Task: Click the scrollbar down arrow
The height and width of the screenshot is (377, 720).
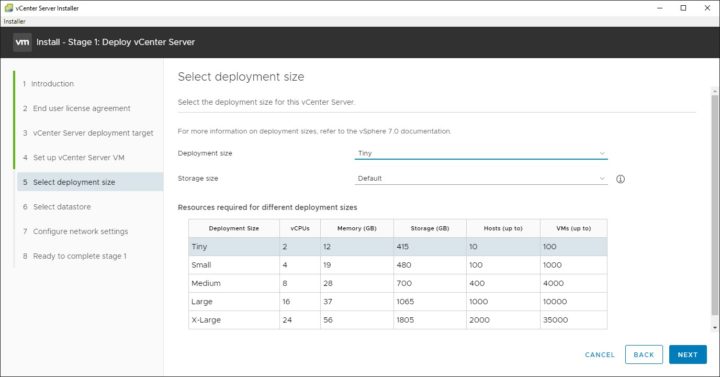Action: (x=714, y=327)
